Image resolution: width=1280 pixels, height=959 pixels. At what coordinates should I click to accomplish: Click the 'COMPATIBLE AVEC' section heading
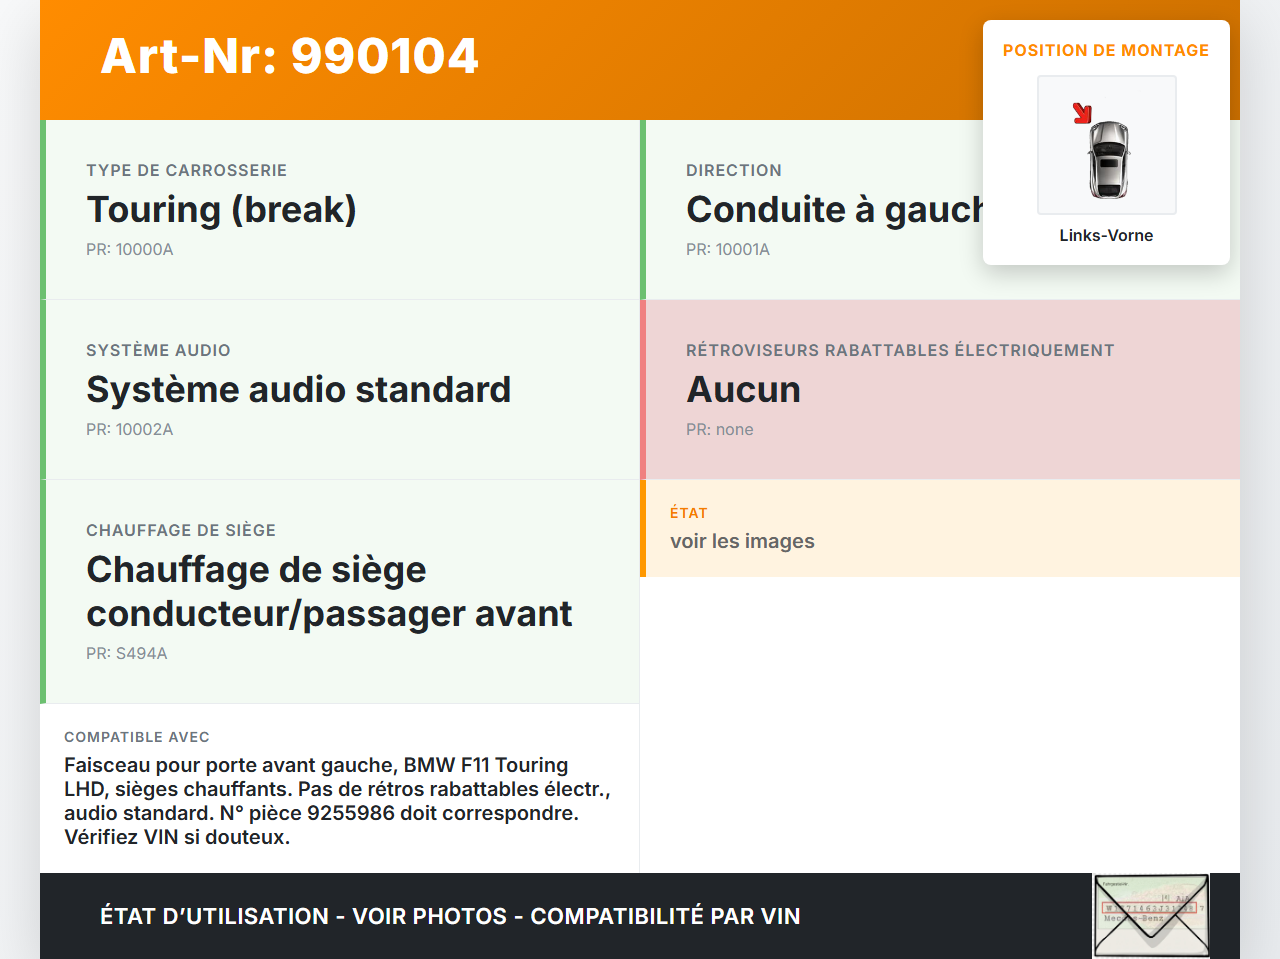[x=137, y=736]
